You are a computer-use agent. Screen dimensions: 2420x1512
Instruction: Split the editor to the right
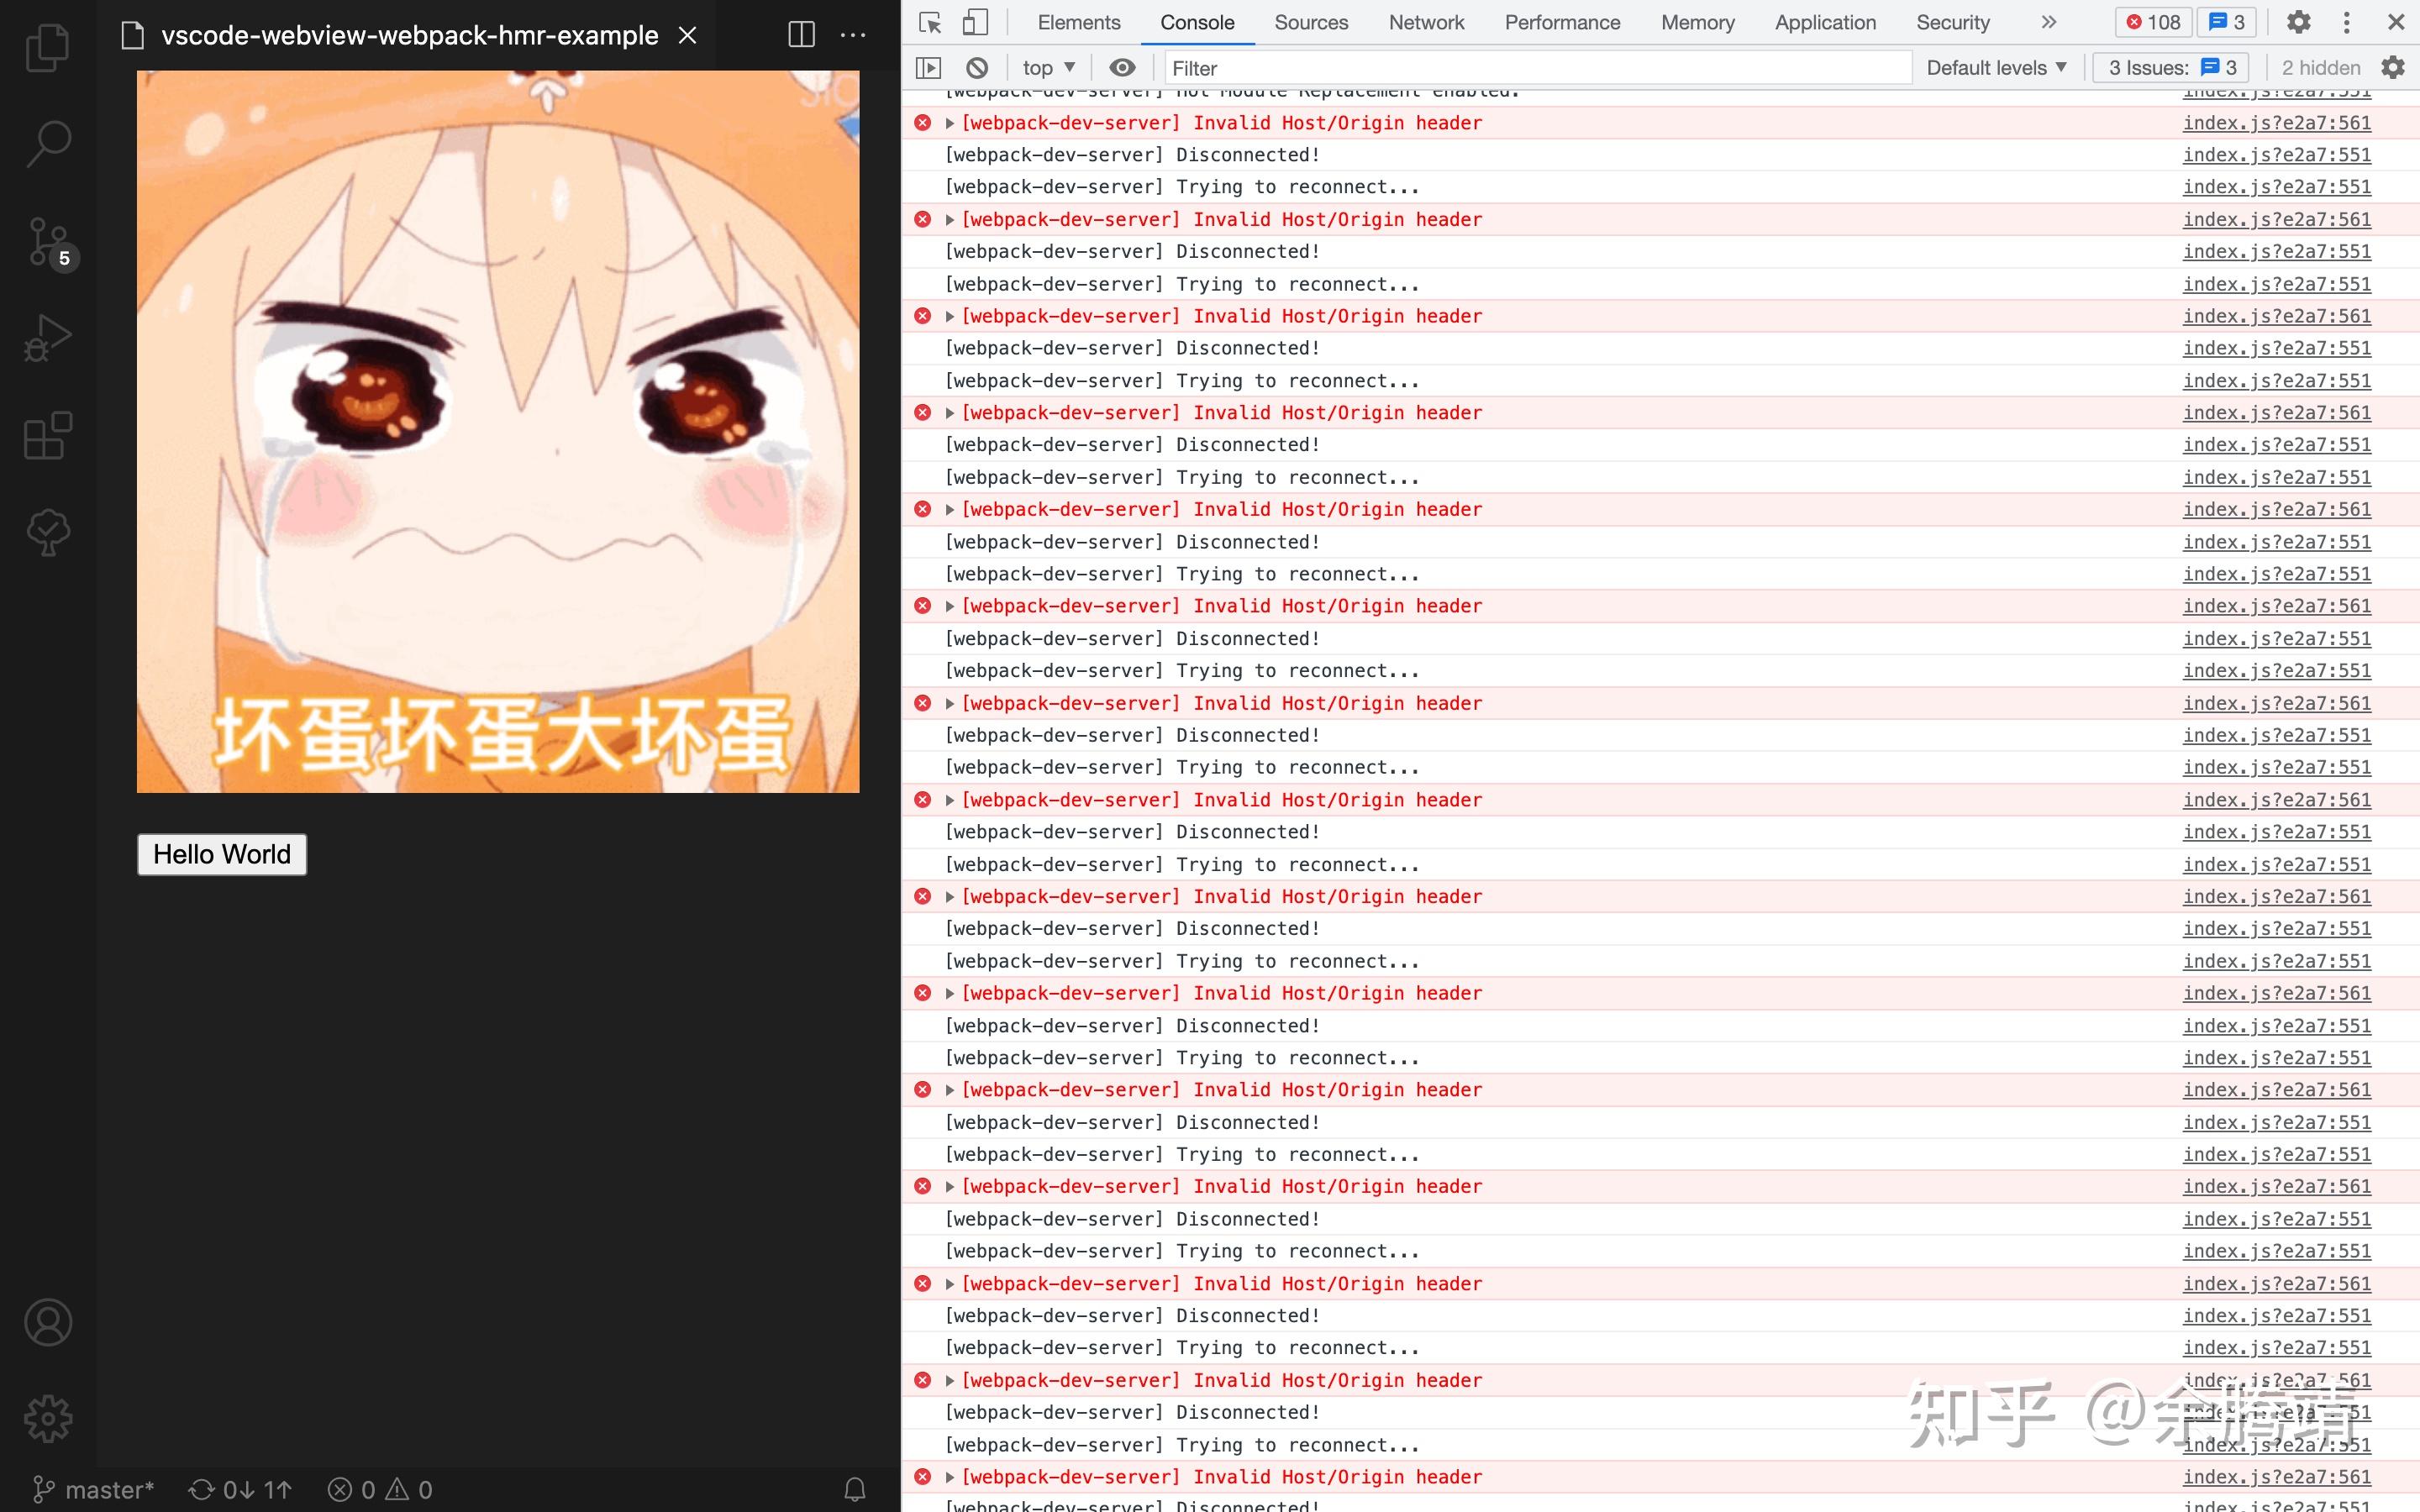click(x=801, y=35)
